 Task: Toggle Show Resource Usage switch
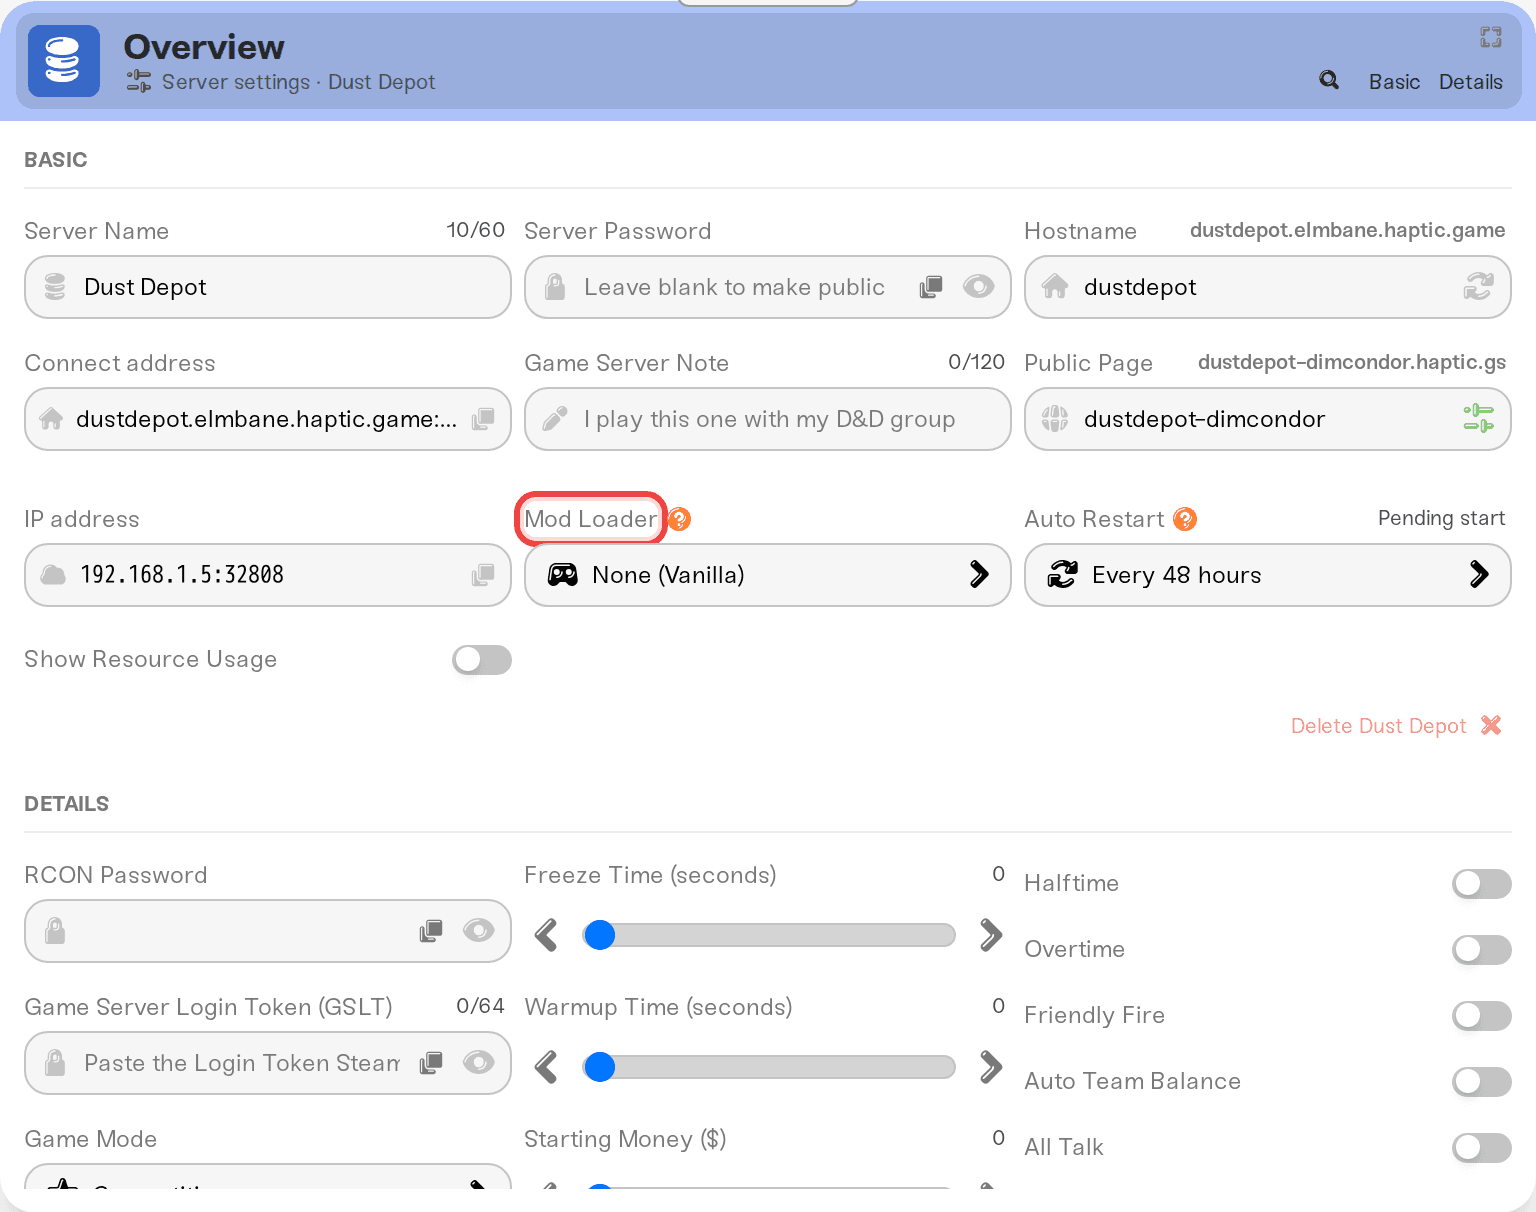point(482,660)
